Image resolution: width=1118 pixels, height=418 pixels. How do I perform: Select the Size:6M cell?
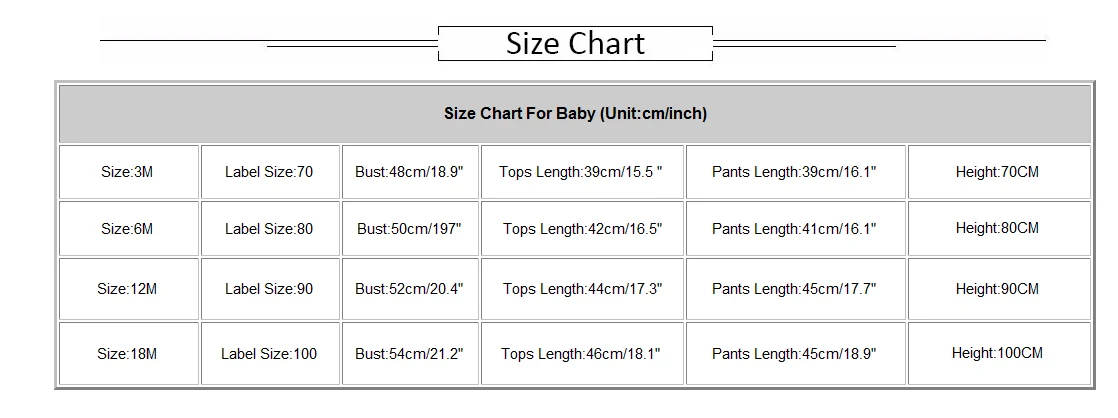(x=128, y=229)
